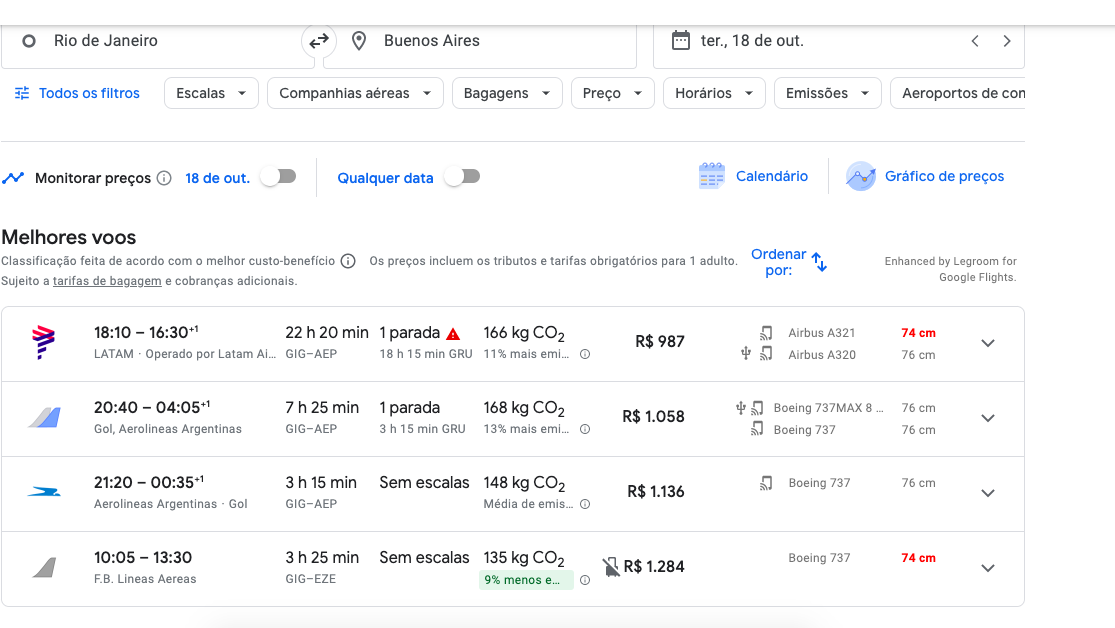This screenshot has height=628, width=1115.
Task: Click the sort arrows icon next to Ordenar por
Action: 819,262
